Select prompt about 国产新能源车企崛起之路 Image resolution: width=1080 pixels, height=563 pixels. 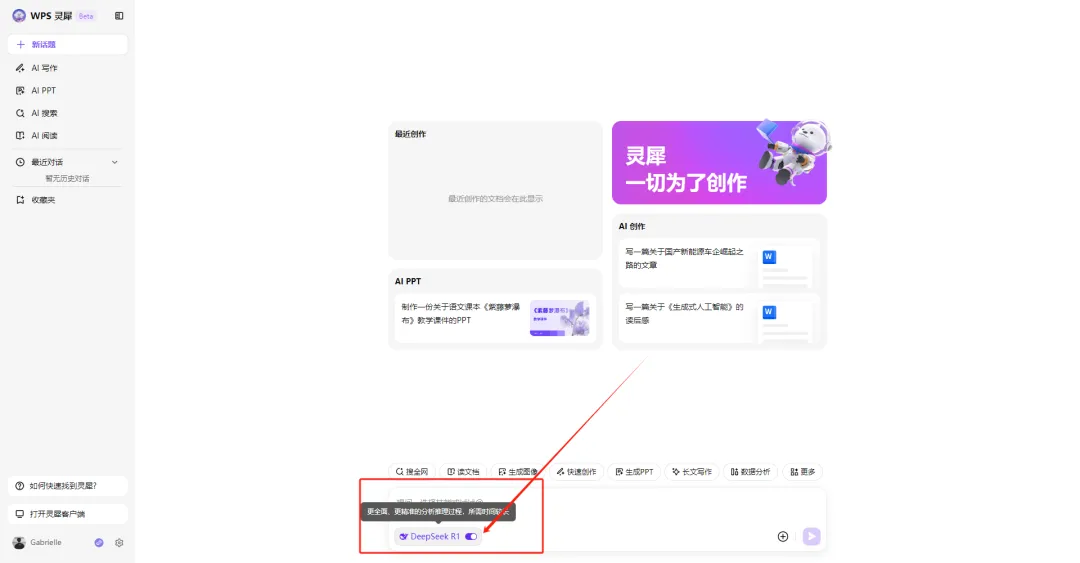tap(719, 263)
